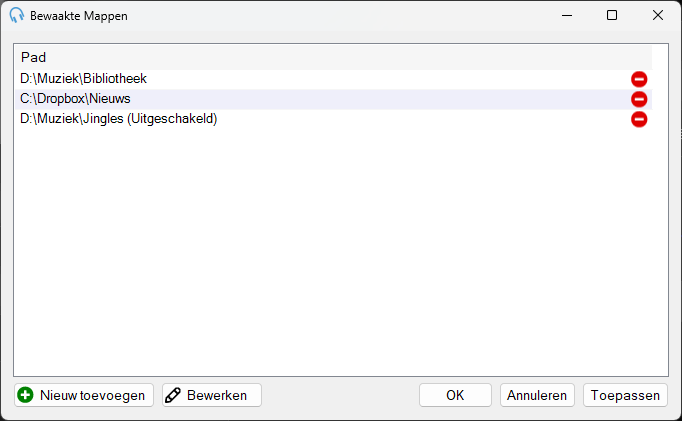Select the D:\Muziek\Bibliotheek row
The height and width of the screenshot is (421, 682).
click(x=334, y=79)
